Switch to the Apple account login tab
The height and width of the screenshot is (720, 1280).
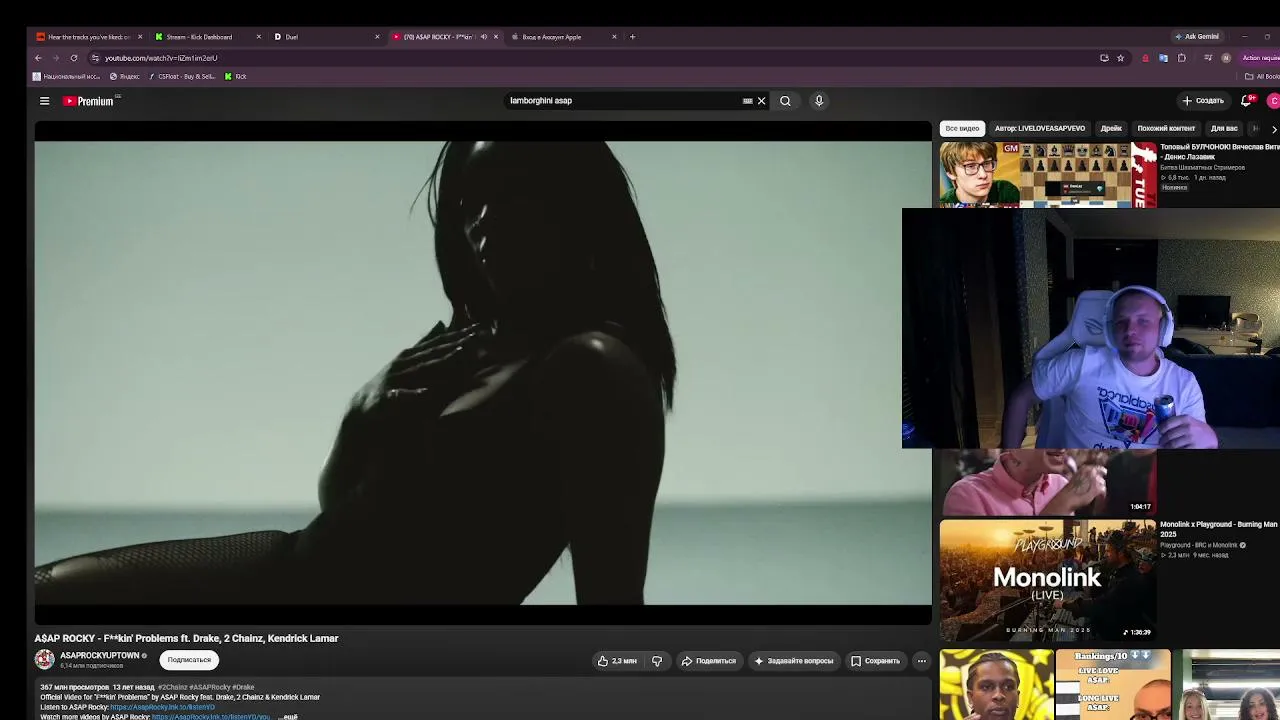(562, 37)
